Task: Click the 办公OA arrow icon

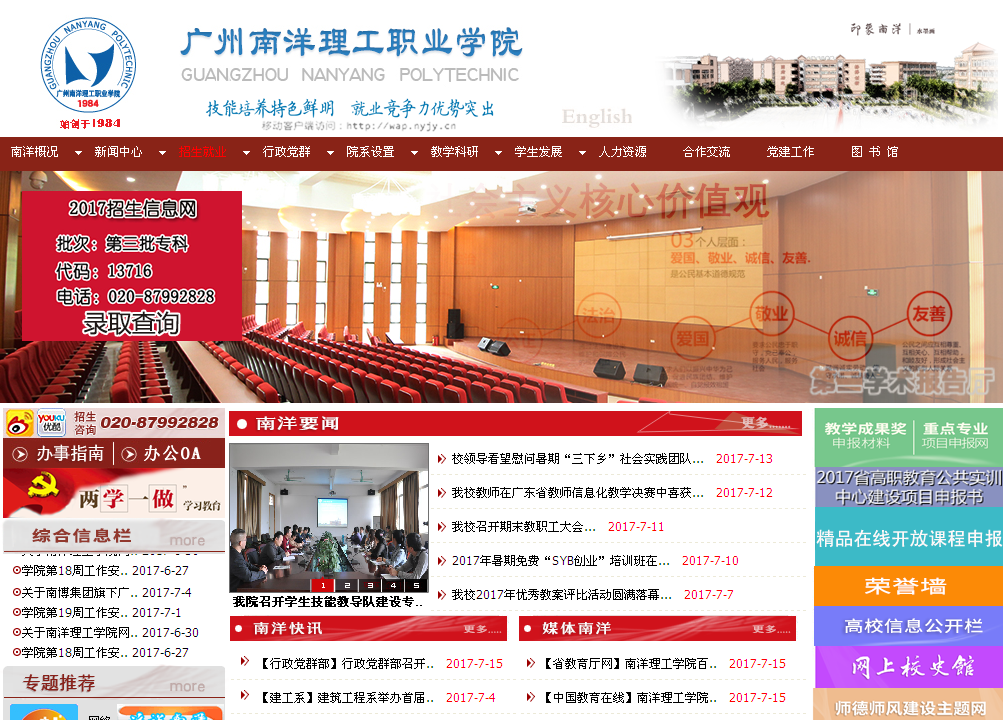Action: pos(128,454)
